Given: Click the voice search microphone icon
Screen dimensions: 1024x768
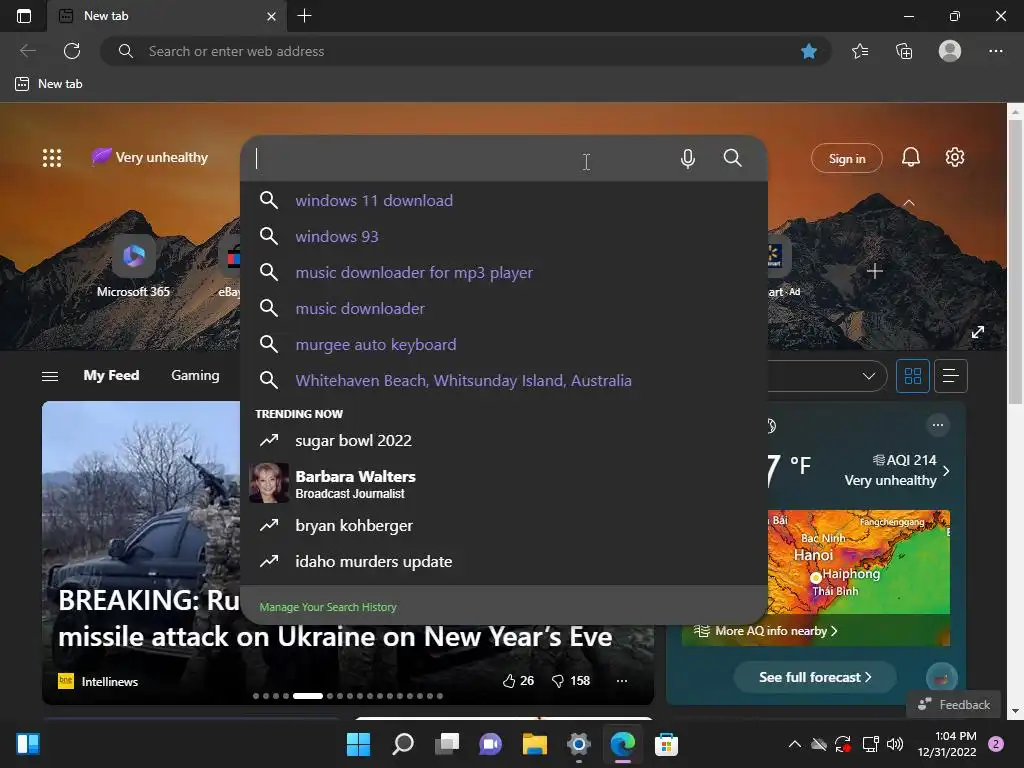Looking at the screenshot, I should click(688, 159).
